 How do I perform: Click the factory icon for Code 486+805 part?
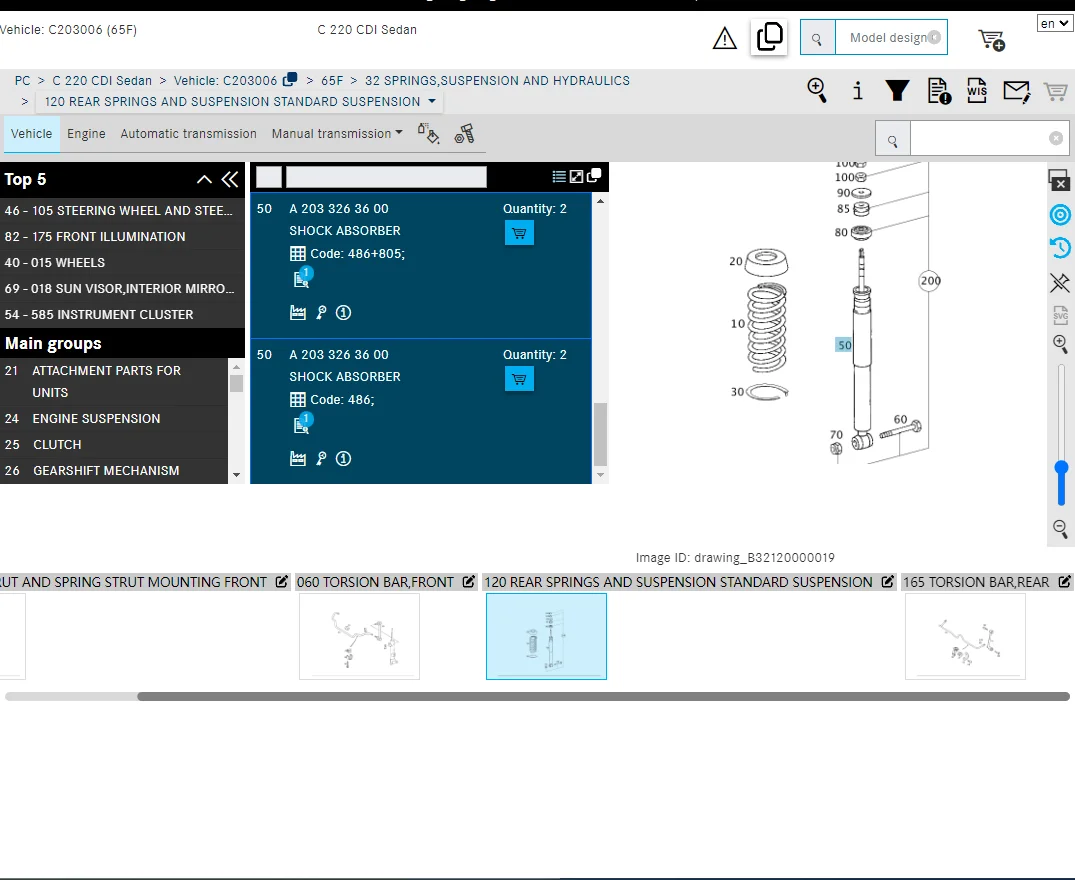coord(298,313)
